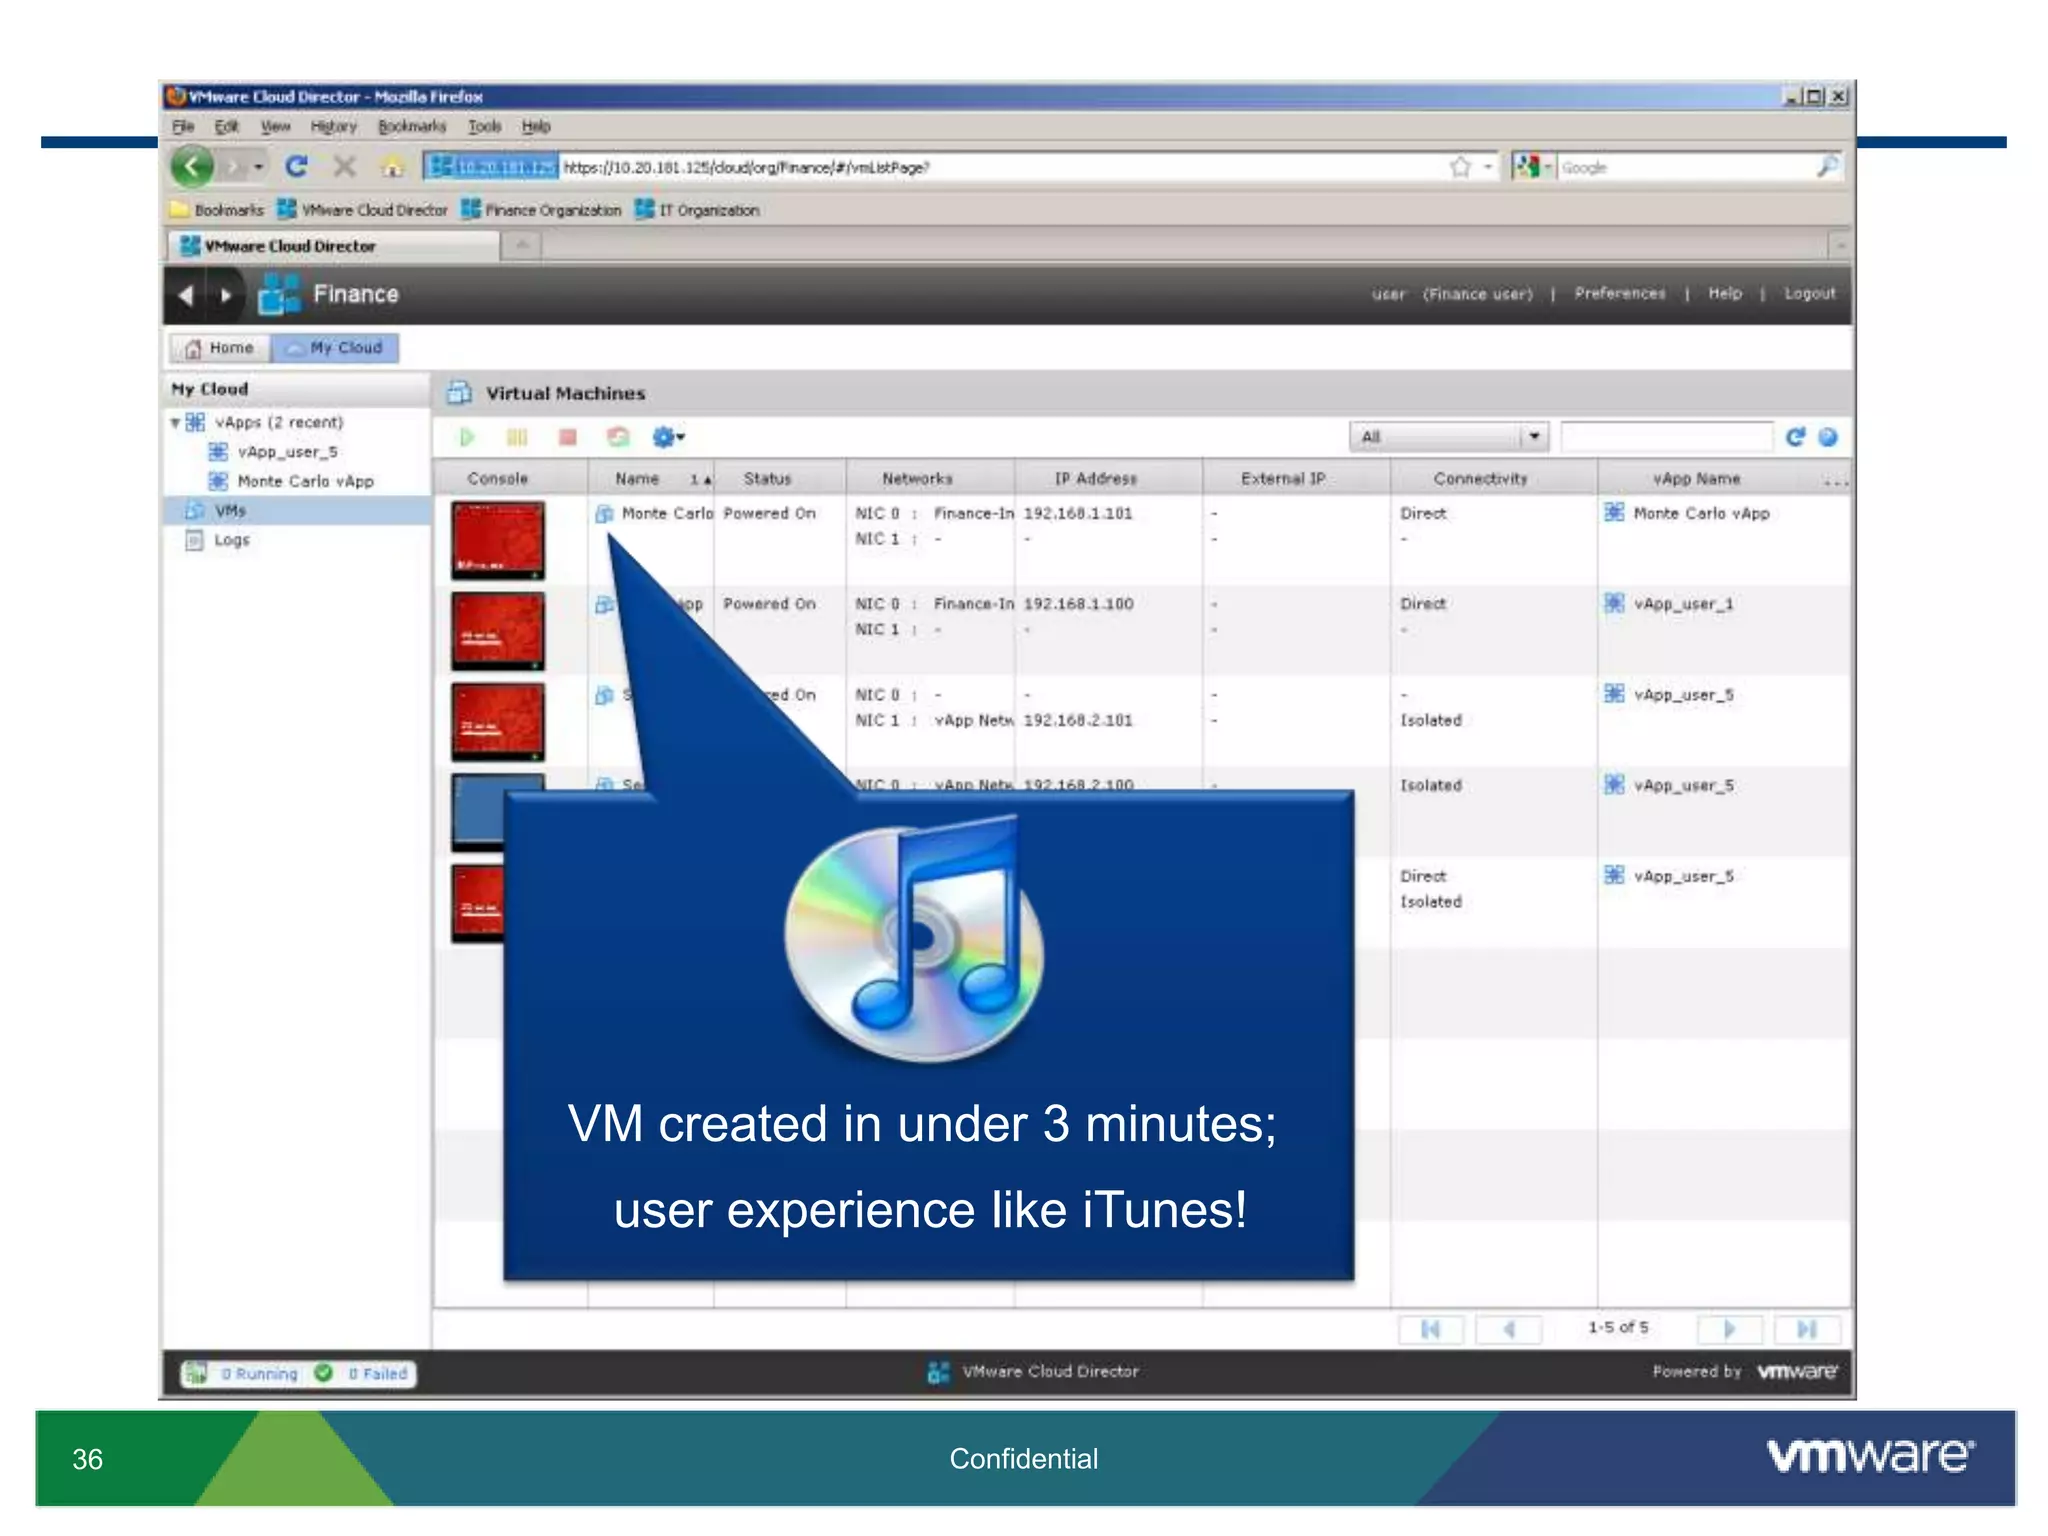
Task: Open console thumbnail for 192.168.2.101 VM
Action: coord(498,722)
